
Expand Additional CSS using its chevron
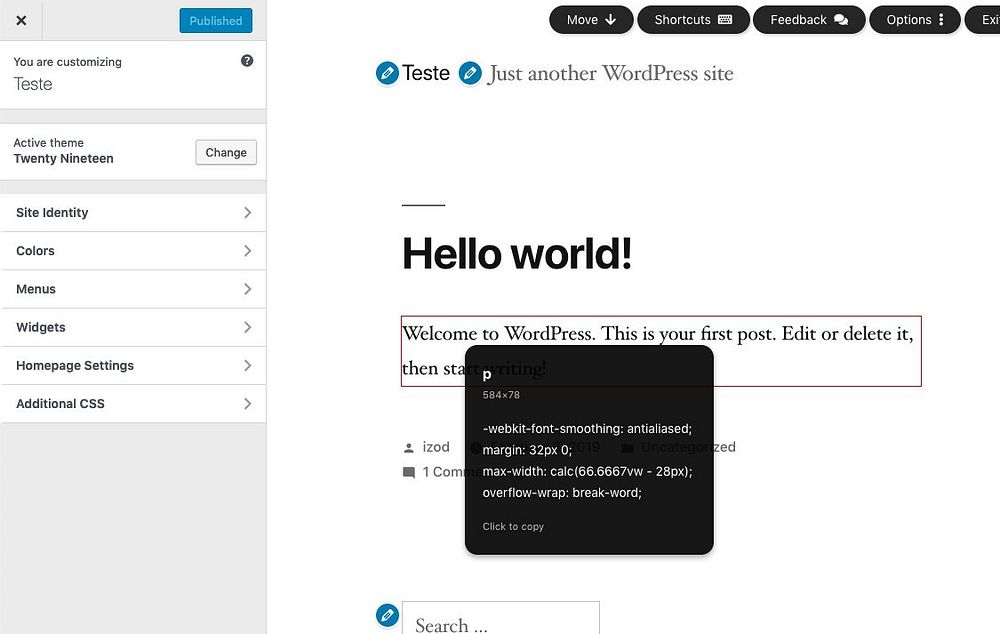click(247, 404)
